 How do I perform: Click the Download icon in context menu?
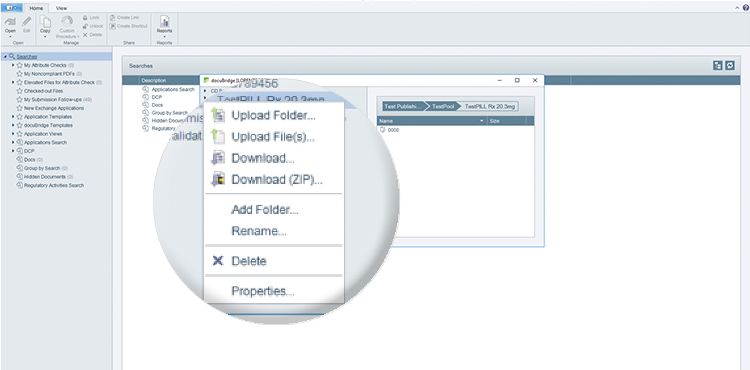pos(218,158)
